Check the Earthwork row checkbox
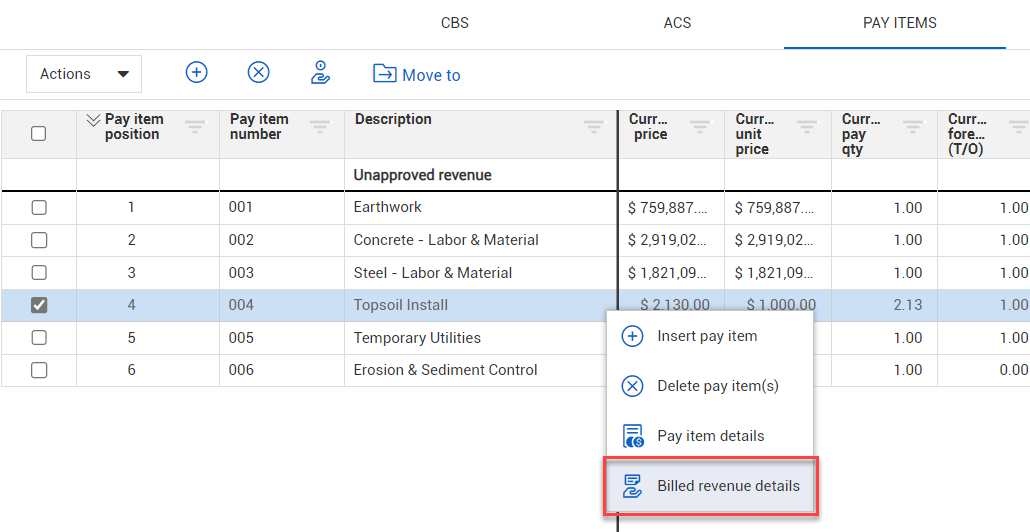1030x532 pixels. tap(39, 208)
